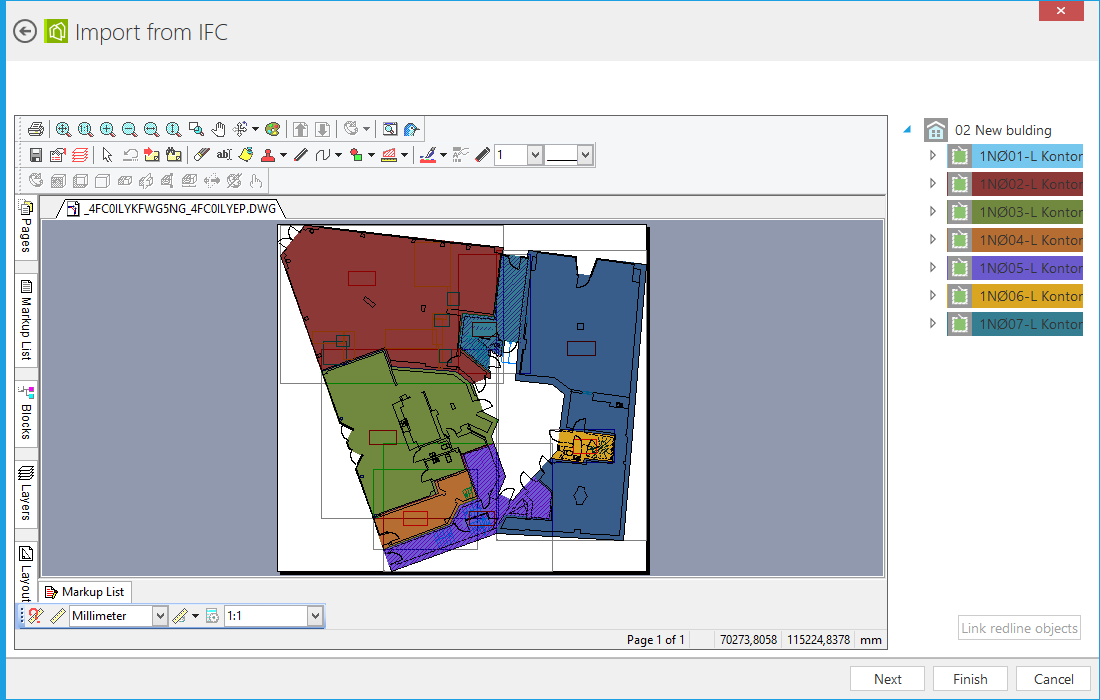The width and height of the screenshot is (1100, 700).
Task: Click the pencil icon beside line width
Action: coord(483,155)
